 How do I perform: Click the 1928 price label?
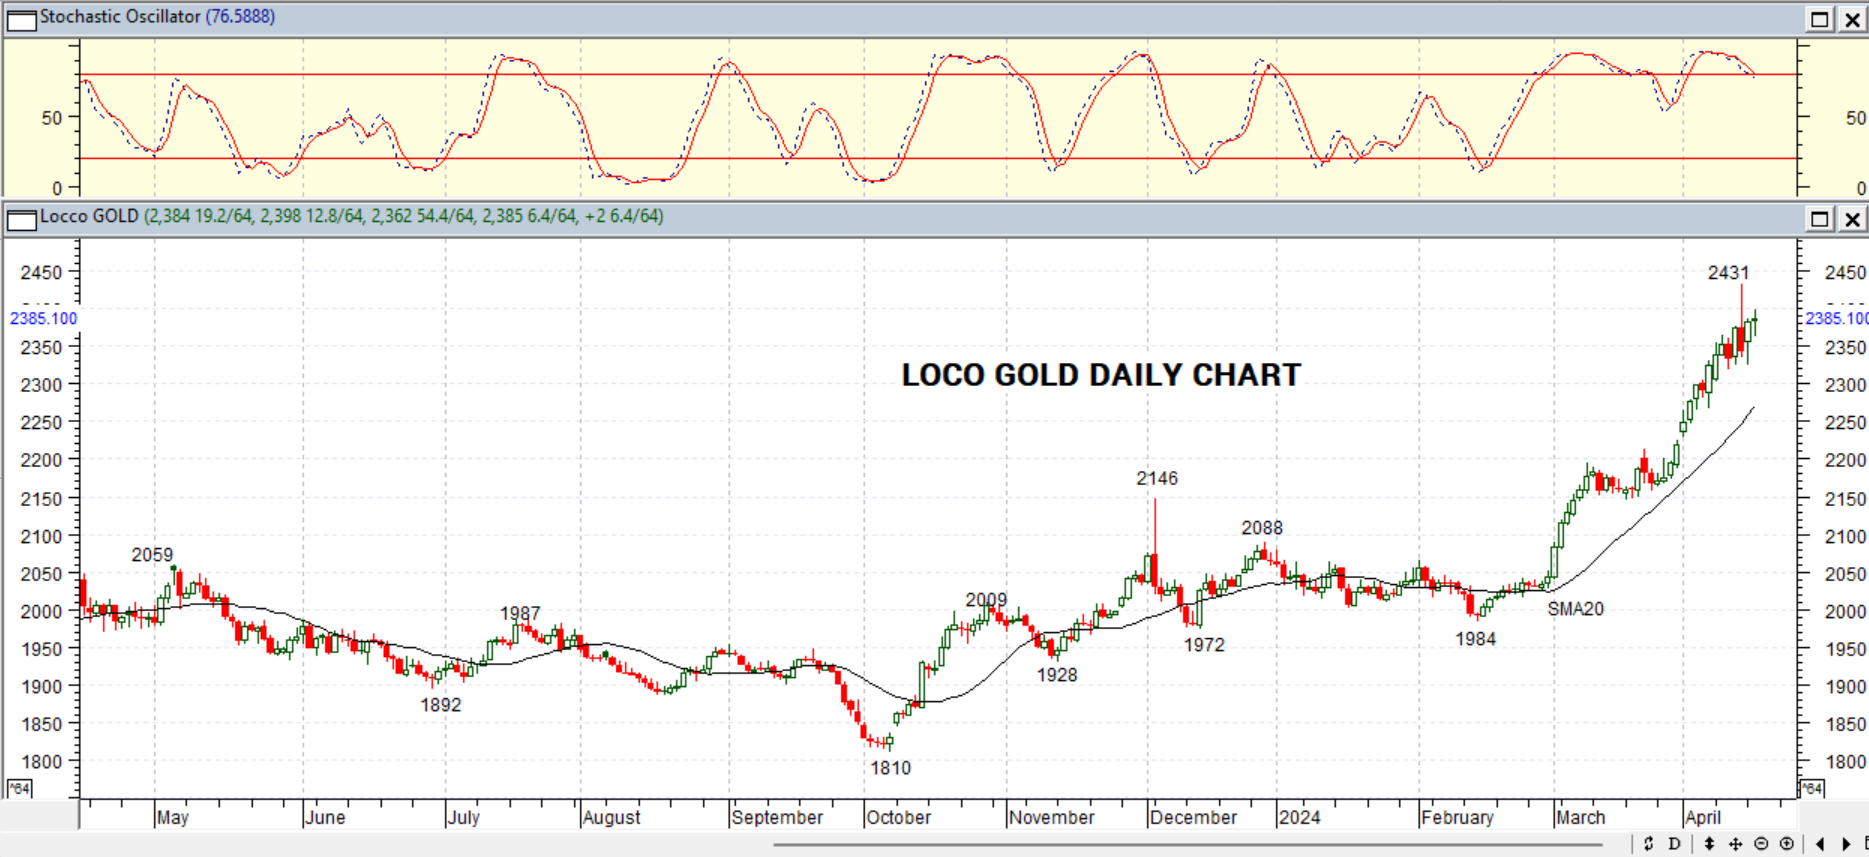[x=1057, y=675]
